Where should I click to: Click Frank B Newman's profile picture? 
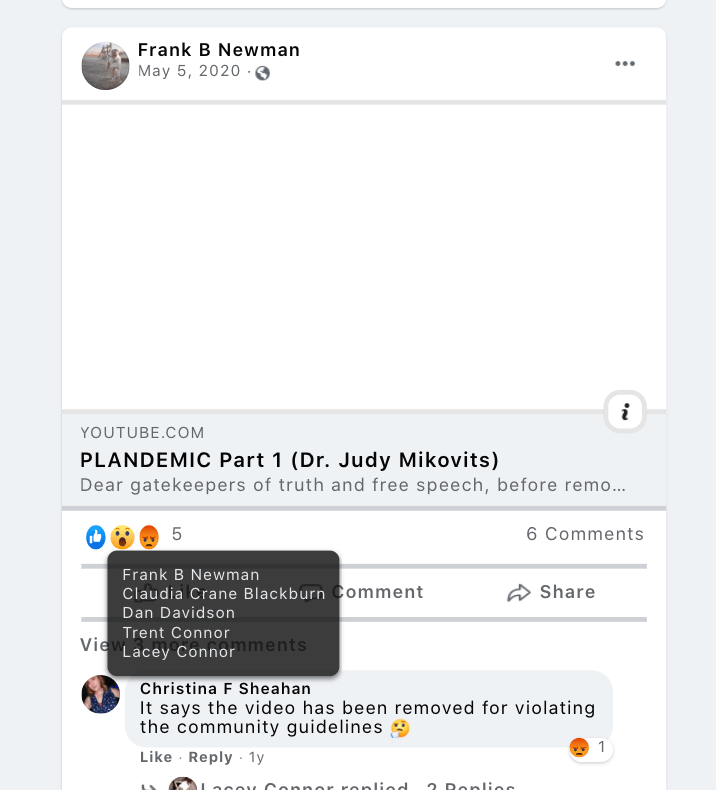click(x=105, y=66)
